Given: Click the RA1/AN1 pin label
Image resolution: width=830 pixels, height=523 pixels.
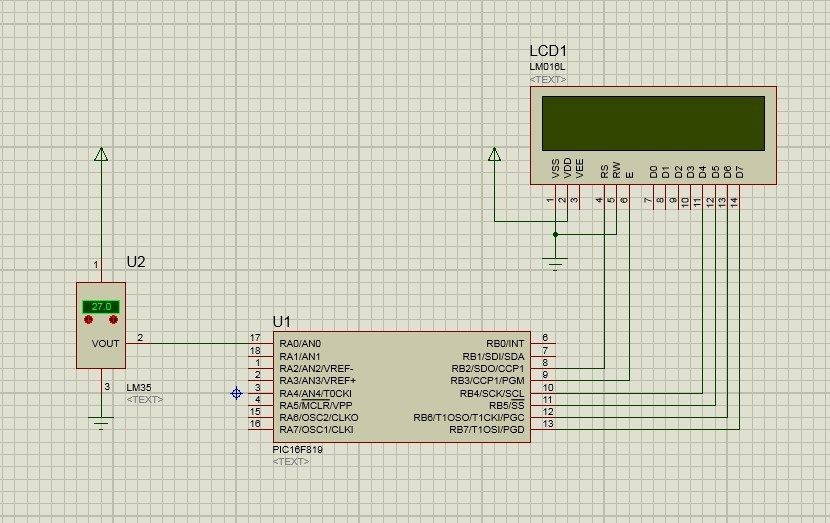Looking at the screenshot, I should [300, 356].
